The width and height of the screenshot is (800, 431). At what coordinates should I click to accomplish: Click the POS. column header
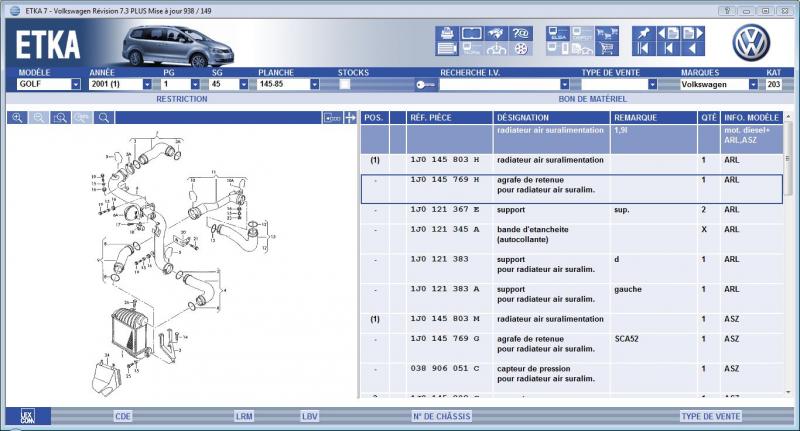(374, 118)
